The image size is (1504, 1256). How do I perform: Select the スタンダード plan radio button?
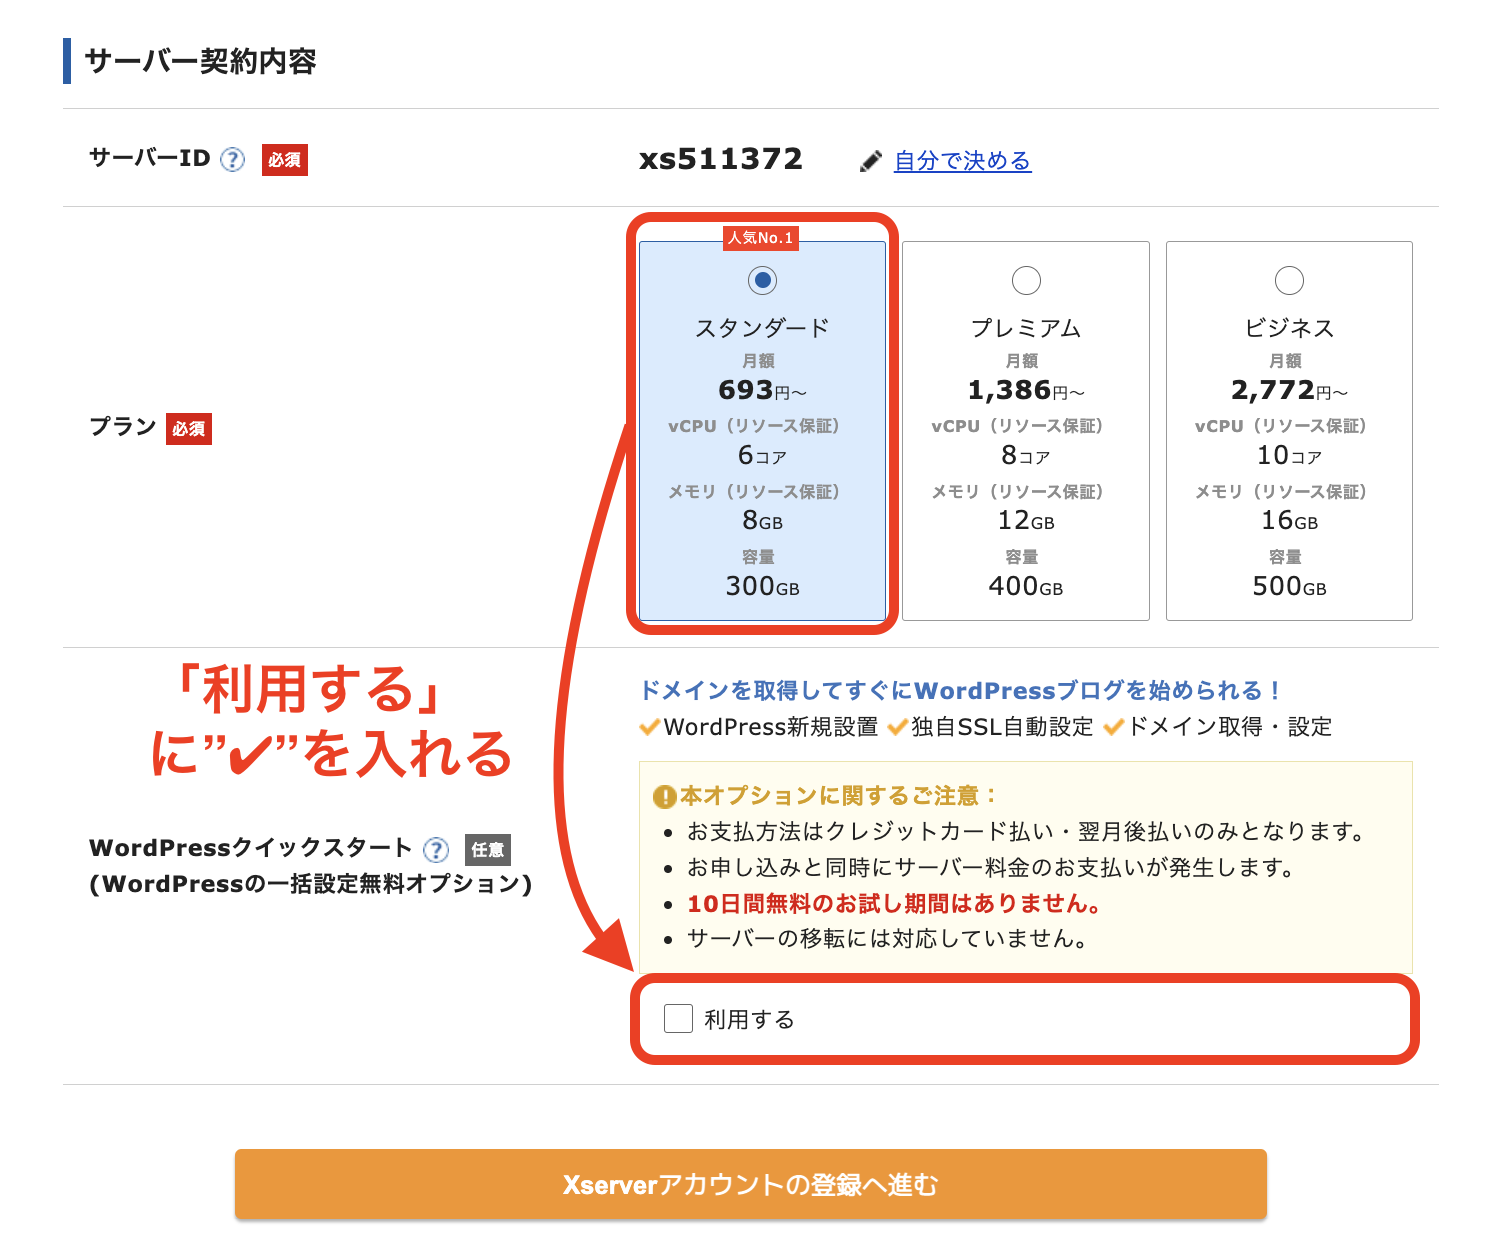click(x=763, y=280)
